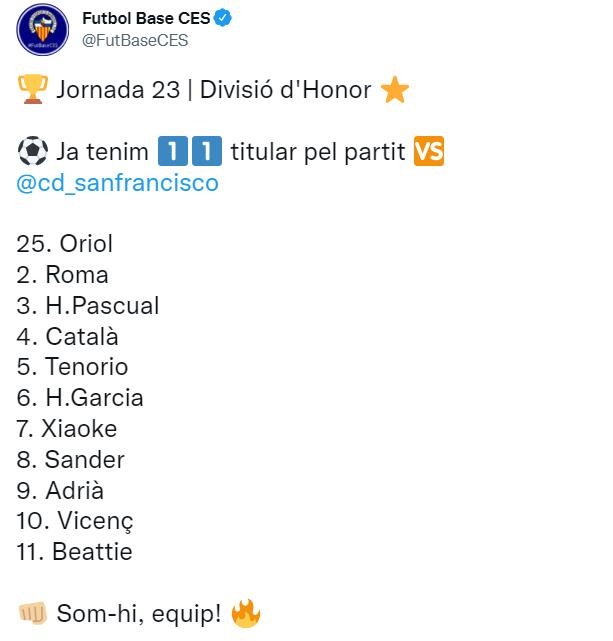Click the blue verified badge icon
The width and height of the screenshot is (613, 641).
coord(223,18)
